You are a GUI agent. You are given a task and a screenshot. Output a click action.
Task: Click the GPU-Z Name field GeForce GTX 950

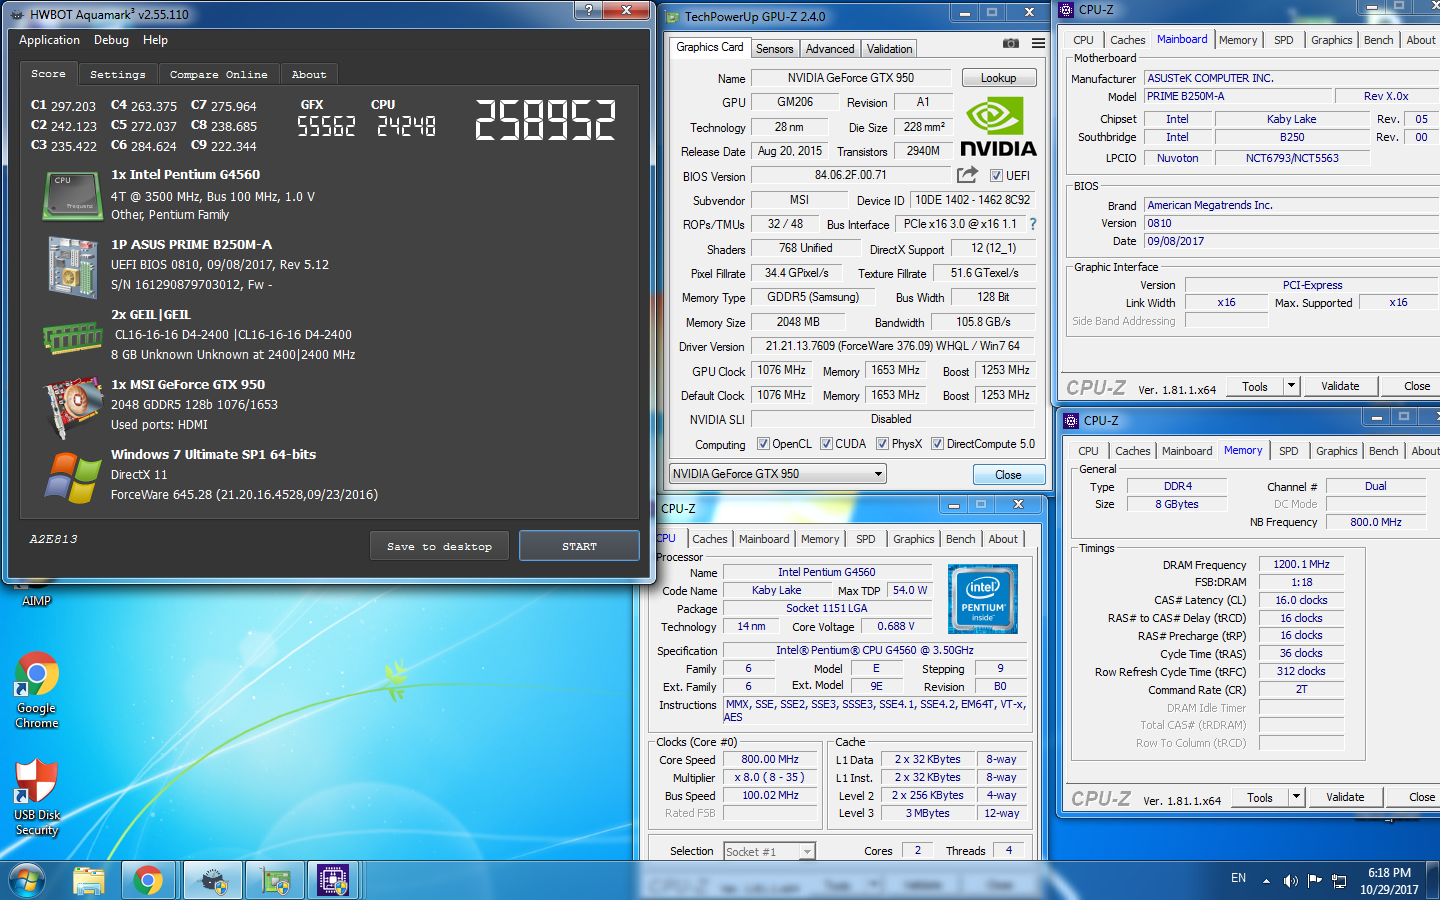coord(850,78)
